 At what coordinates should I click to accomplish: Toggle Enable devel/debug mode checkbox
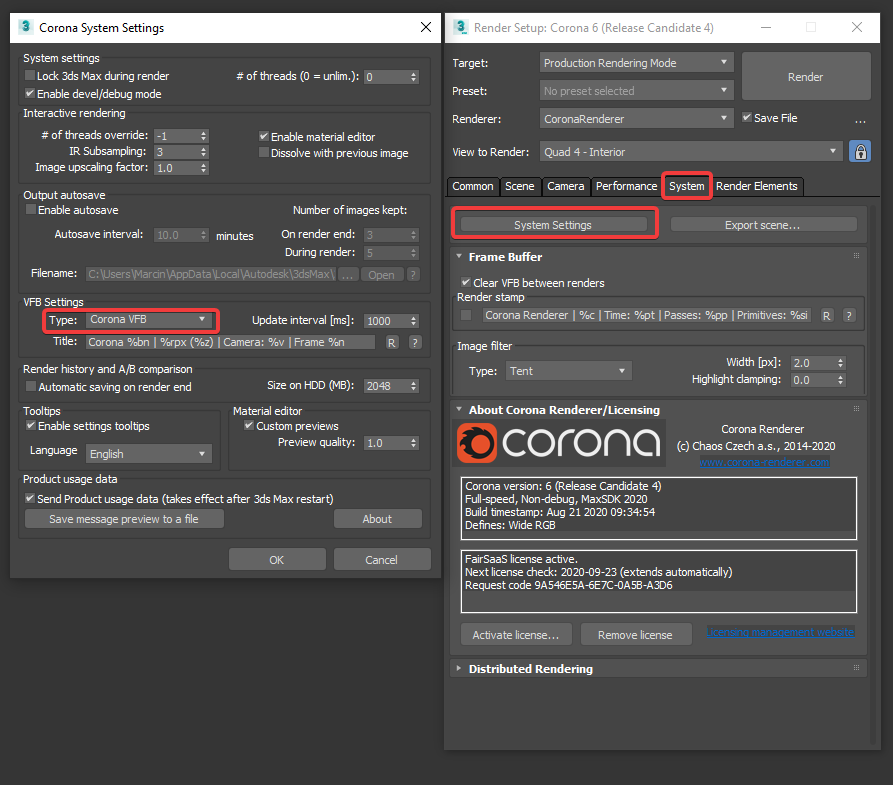coord(30,93)
